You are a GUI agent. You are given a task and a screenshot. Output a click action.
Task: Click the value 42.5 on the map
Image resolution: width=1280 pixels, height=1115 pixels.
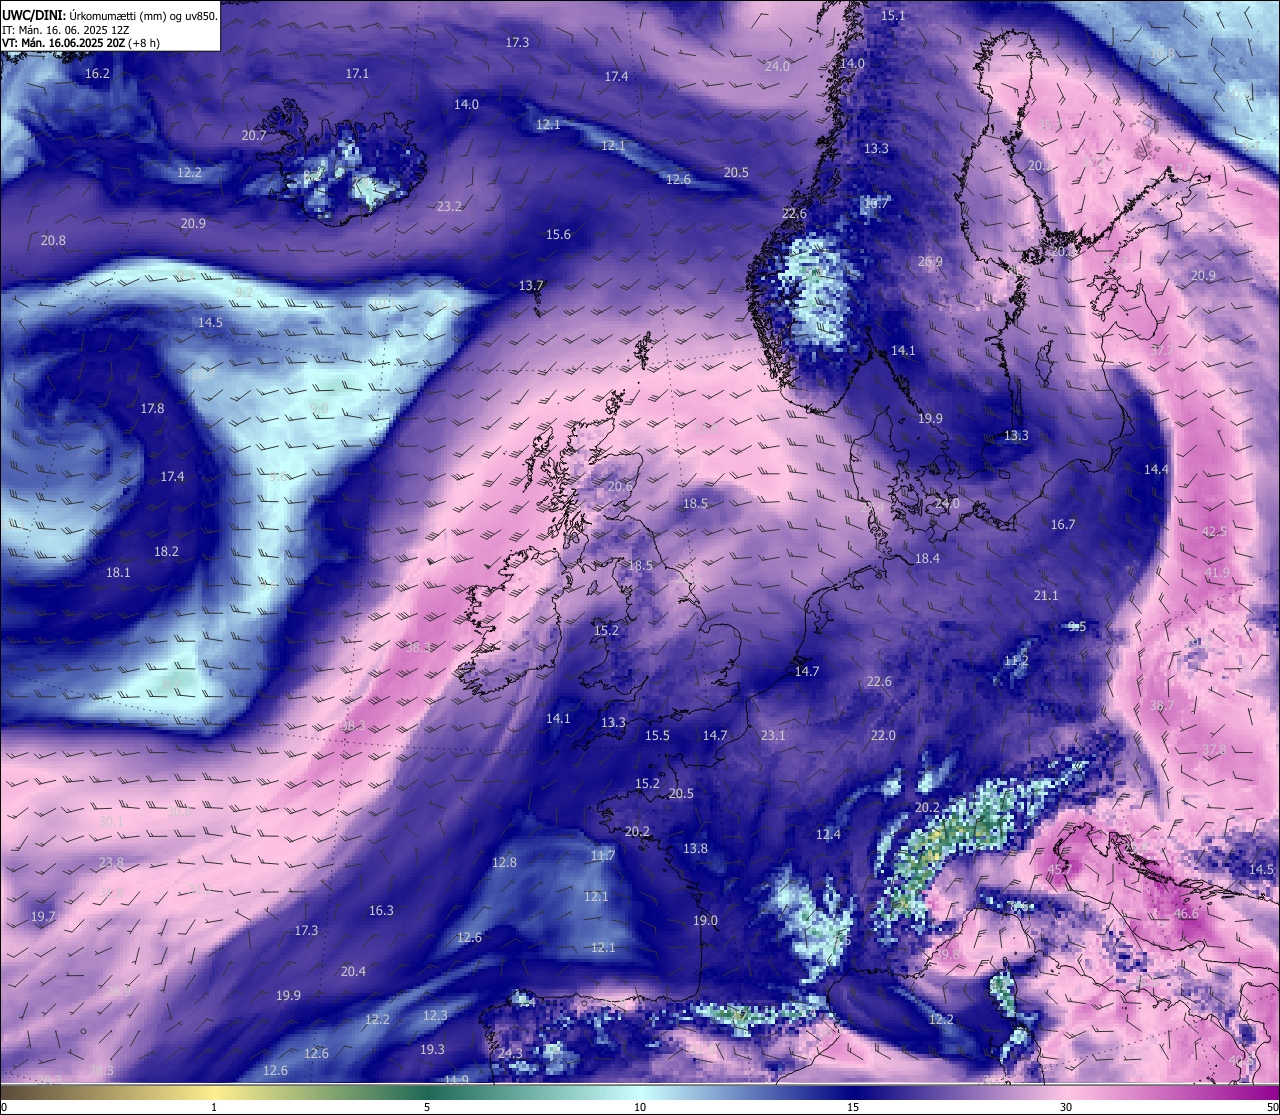click(1214, 532)
